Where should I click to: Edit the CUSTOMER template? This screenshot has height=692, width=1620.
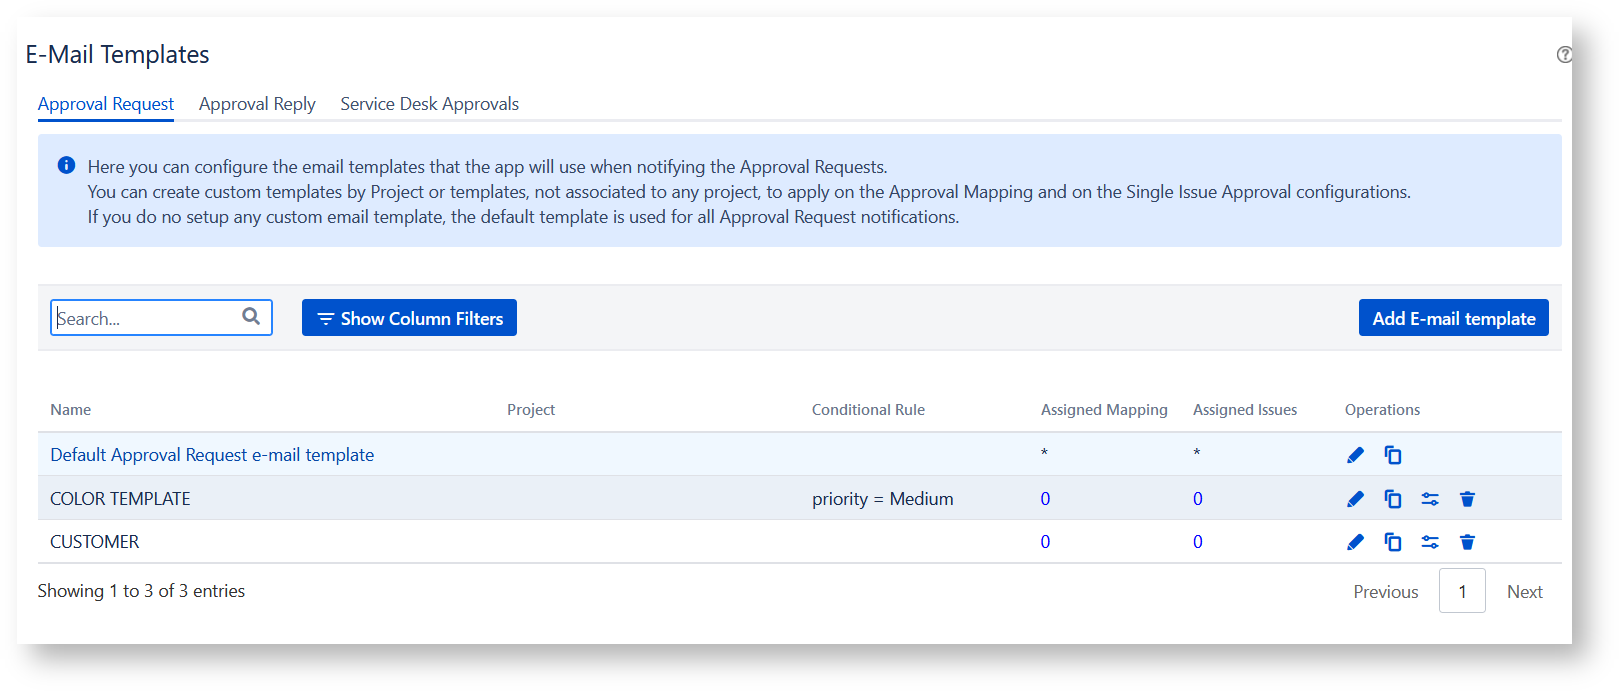coord(1355,542)
